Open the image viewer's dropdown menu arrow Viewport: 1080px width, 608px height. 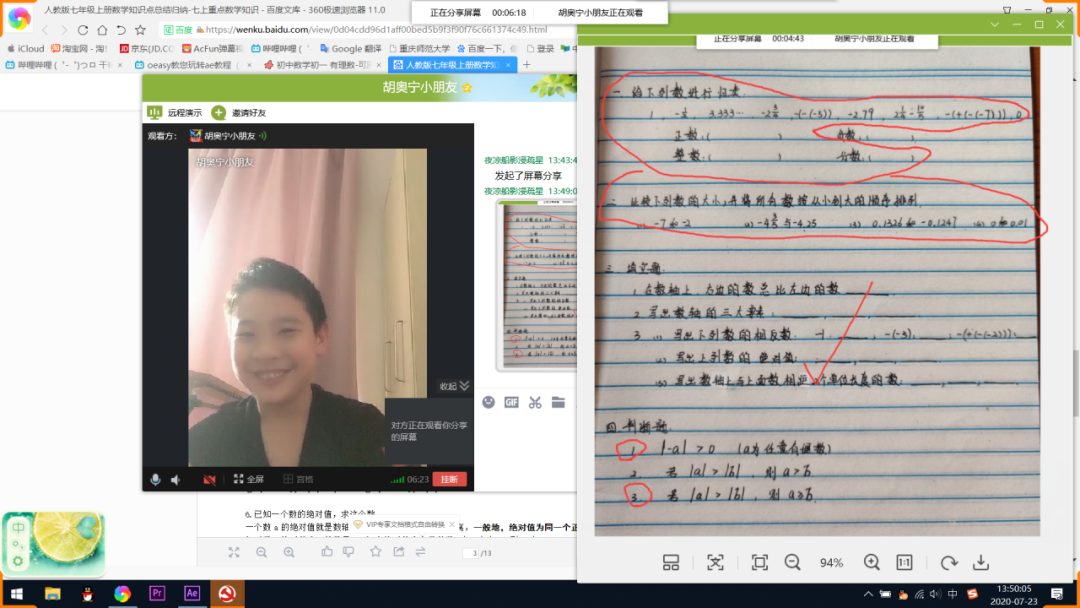click(994, 24)
